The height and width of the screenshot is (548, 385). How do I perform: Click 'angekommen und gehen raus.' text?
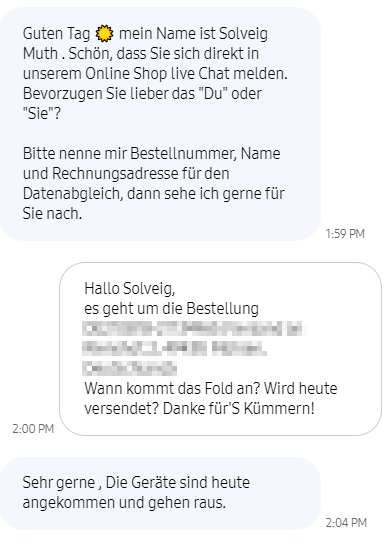[124, 503]
